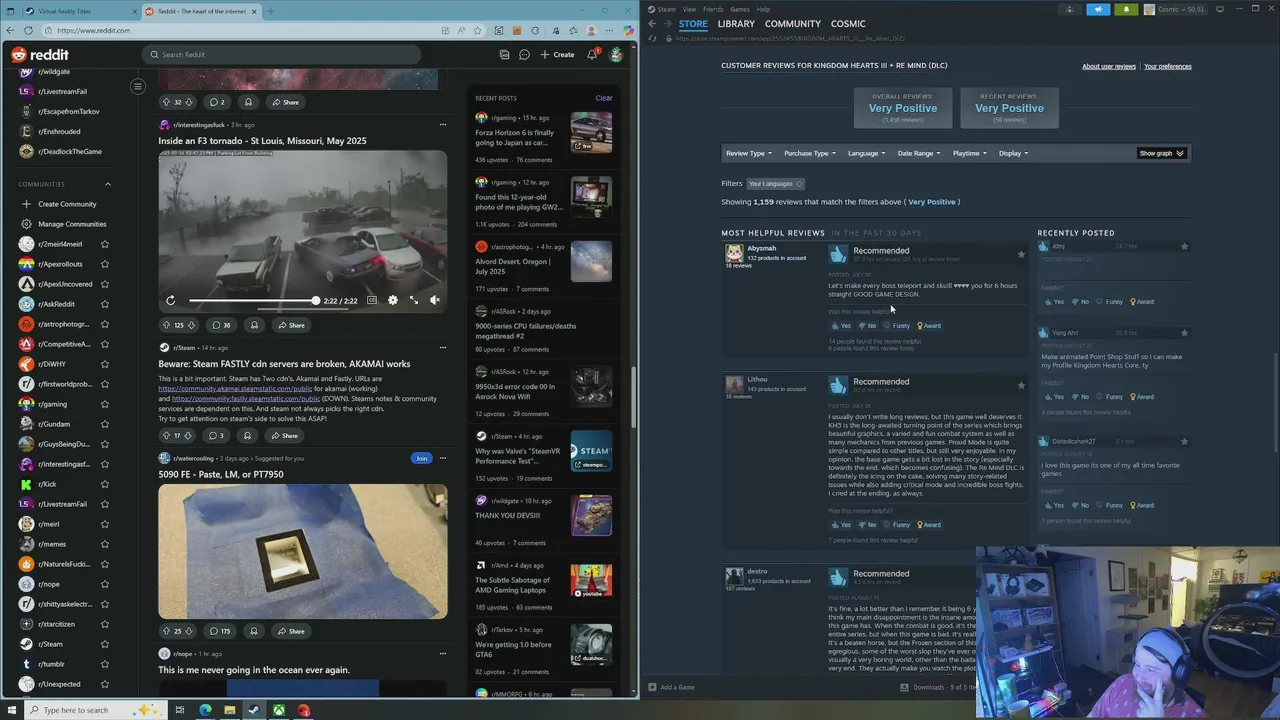Screen dimensions: 1280x720
Task: Favorite r/nope with star toggle
Action: tap(105, 584)
